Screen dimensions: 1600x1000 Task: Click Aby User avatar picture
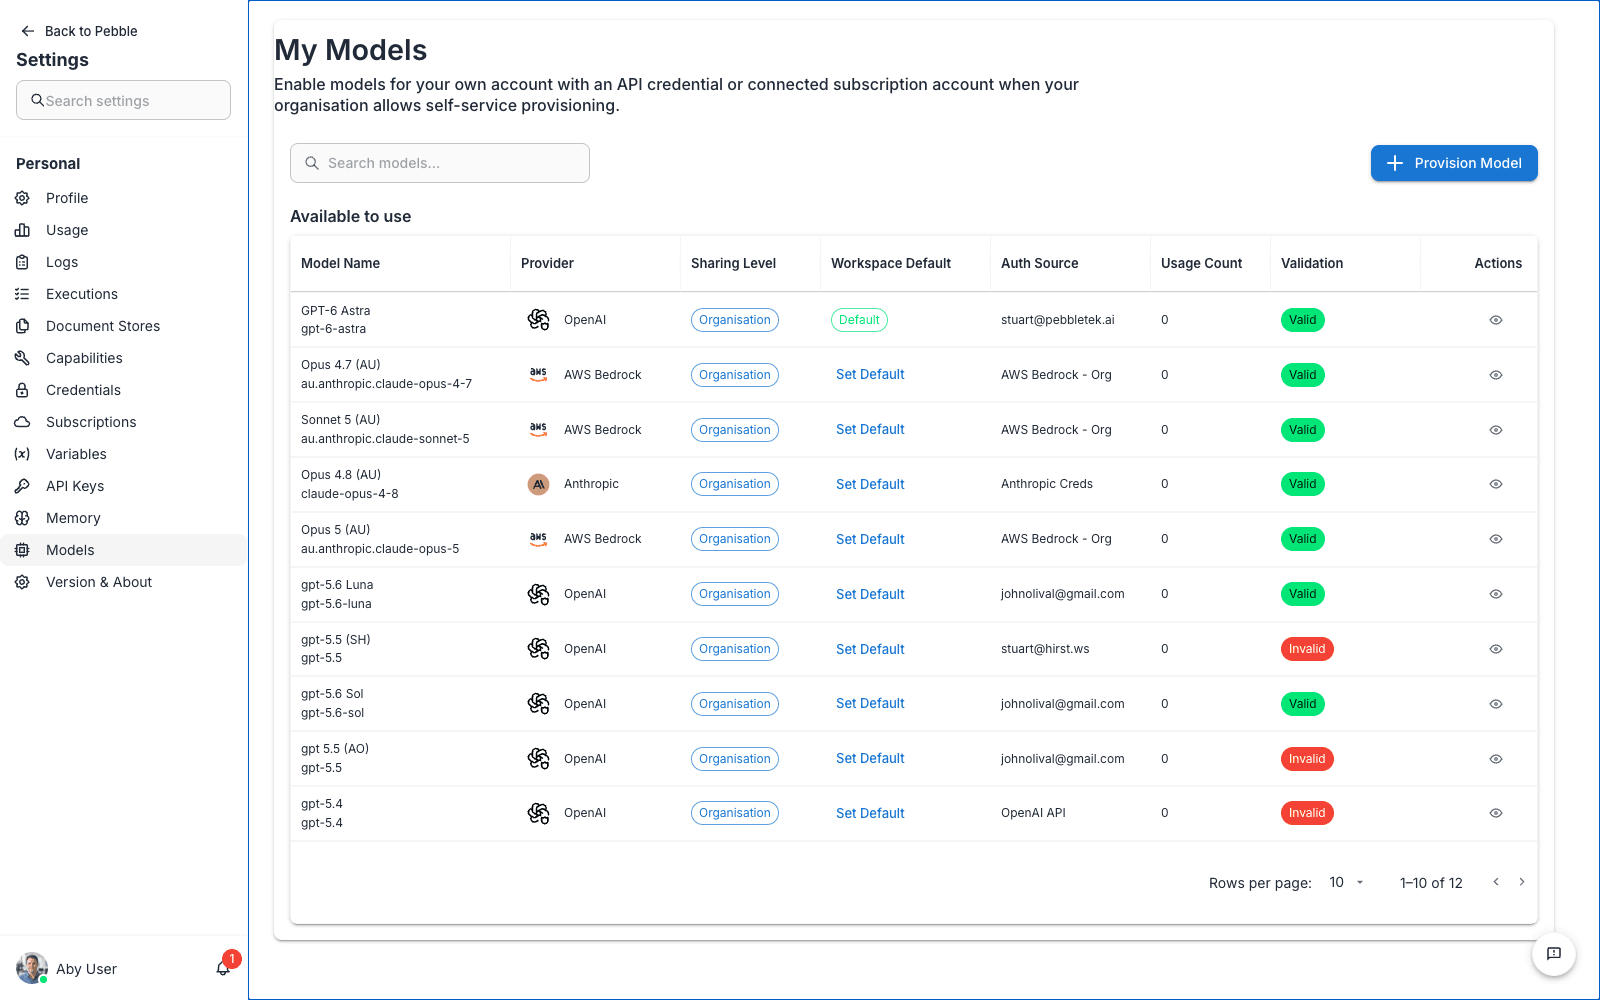point(32,968)
